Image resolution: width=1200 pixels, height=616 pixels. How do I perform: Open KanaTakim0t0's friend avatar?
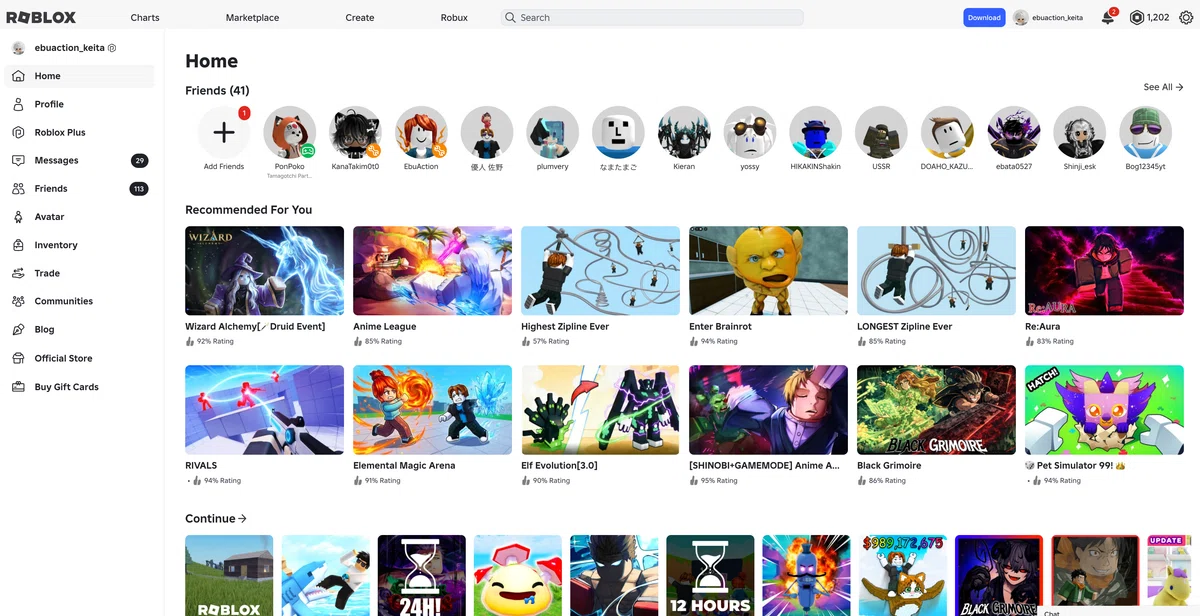point(355,132)
